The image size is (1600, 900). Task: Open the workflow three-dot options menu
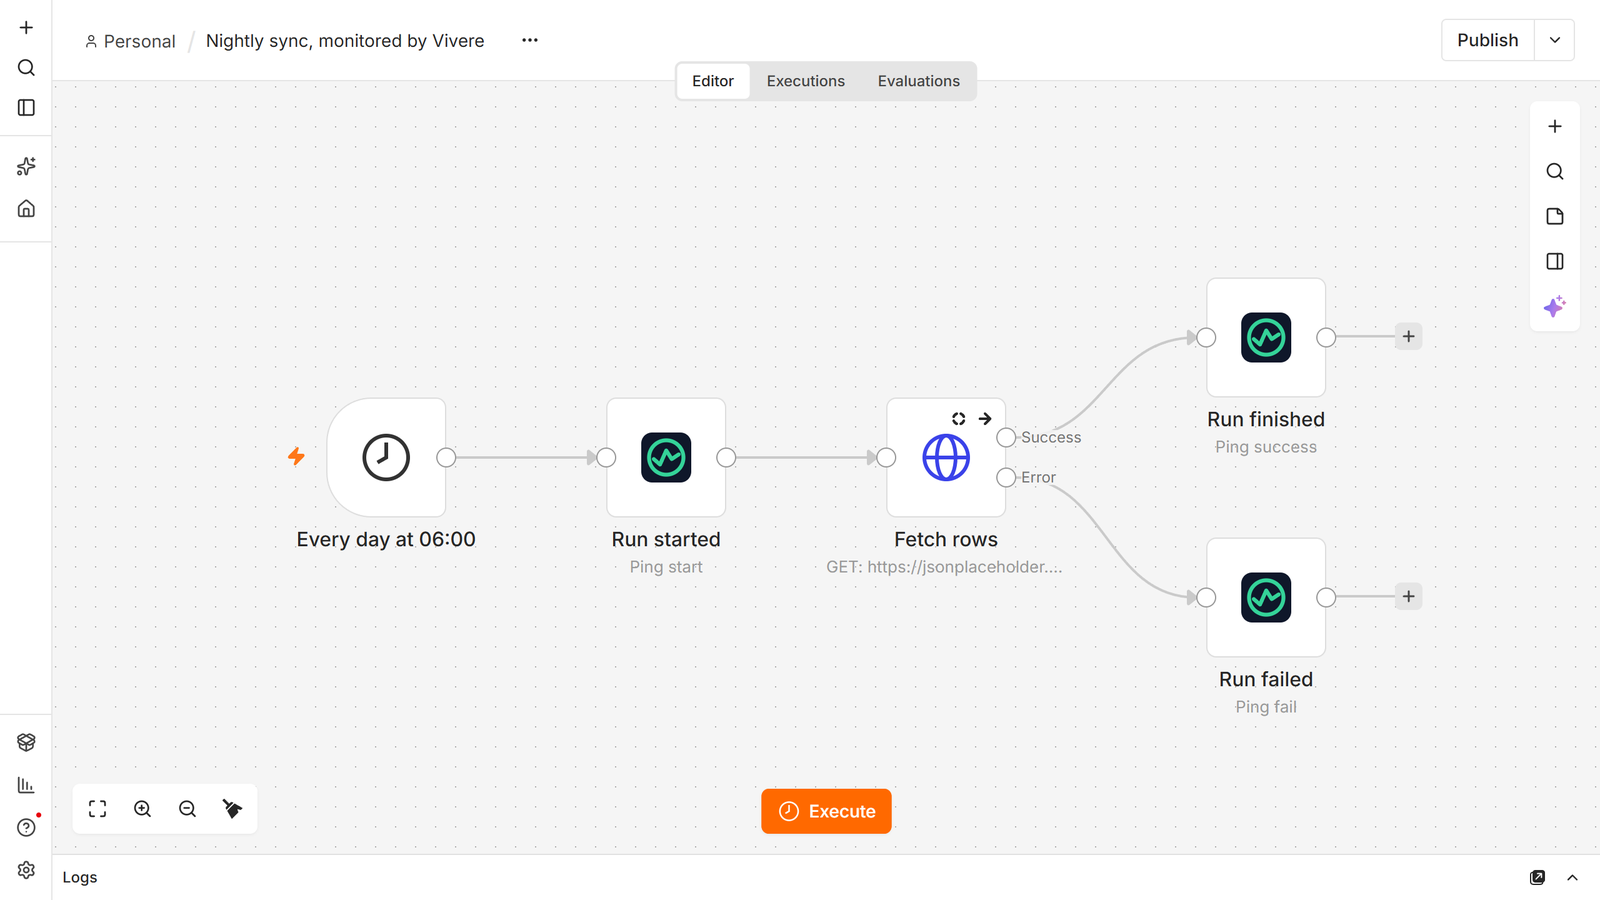[530, 40]
